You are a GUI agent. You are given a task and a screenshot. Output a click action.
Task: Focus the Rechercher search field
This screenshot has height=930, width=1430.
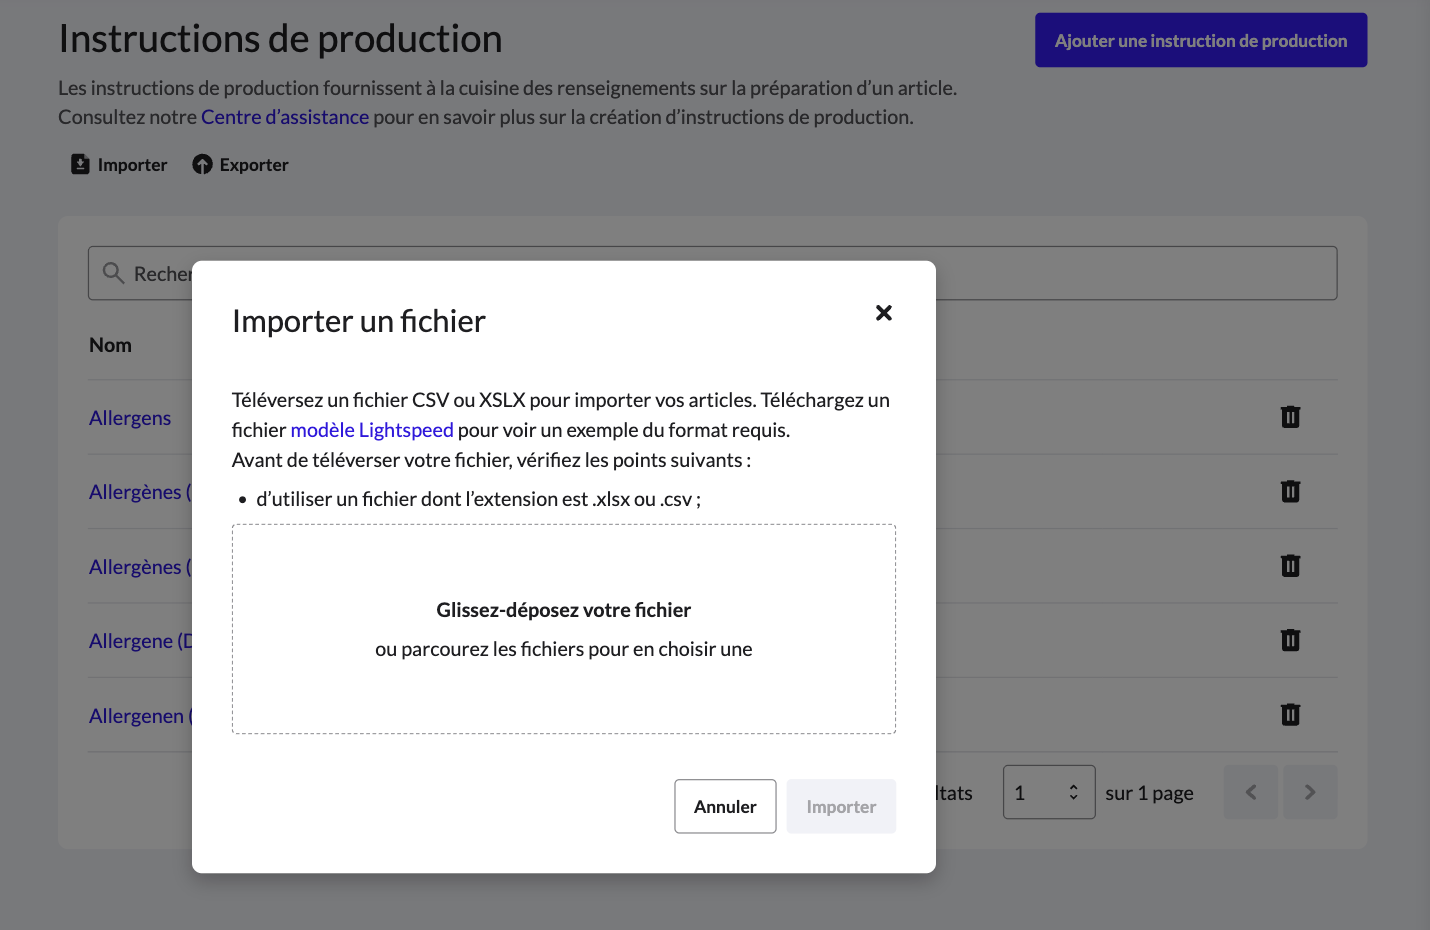point(712,273)
